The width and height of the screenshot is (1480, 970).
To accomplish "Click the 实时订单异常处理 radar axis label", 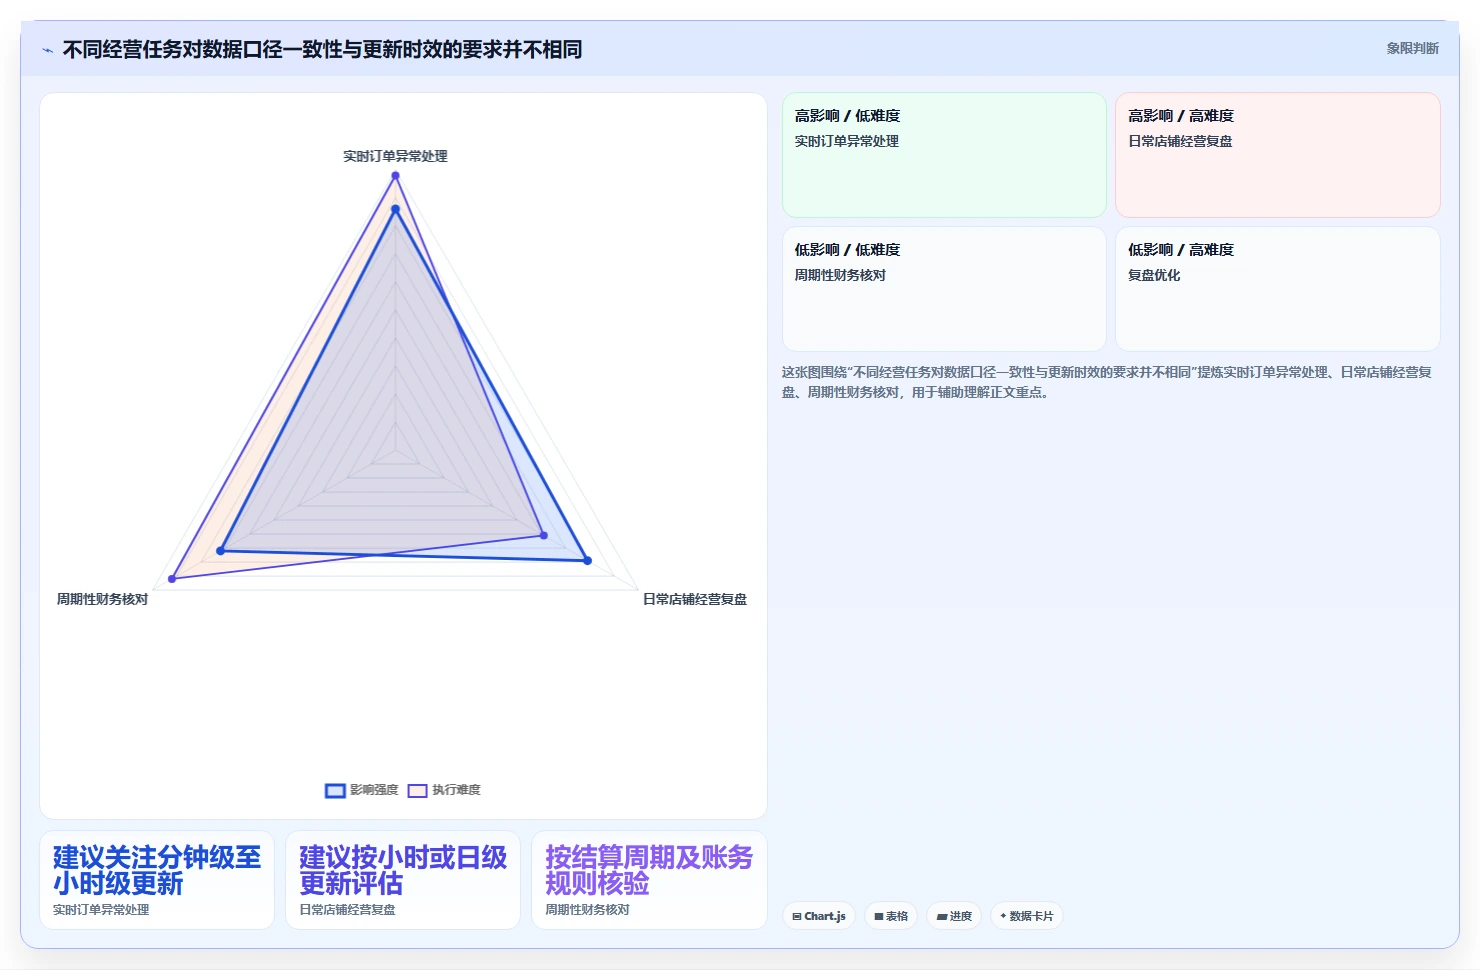I will pos(395,156).
